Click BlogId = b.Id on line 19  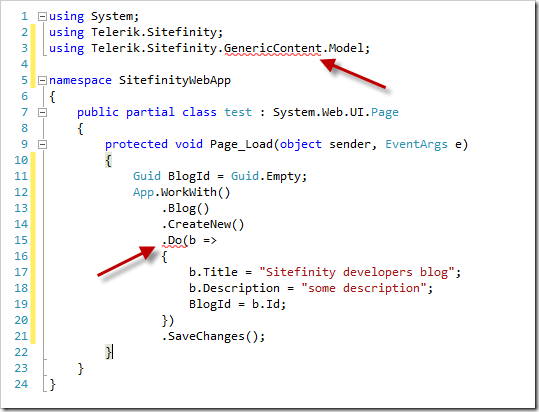click(x=234, y=304)
